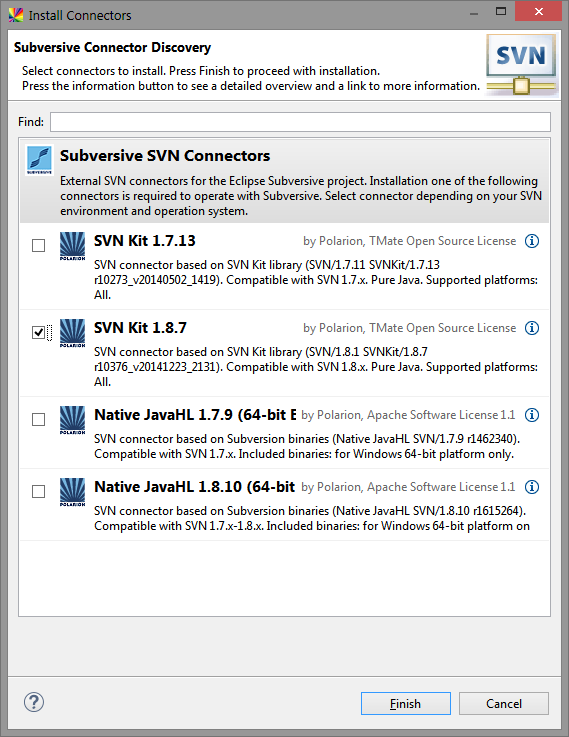Click the SVN banner image in header
This screenshot has height=737, width=569.
pyautogui.click(x=521, y=64)
